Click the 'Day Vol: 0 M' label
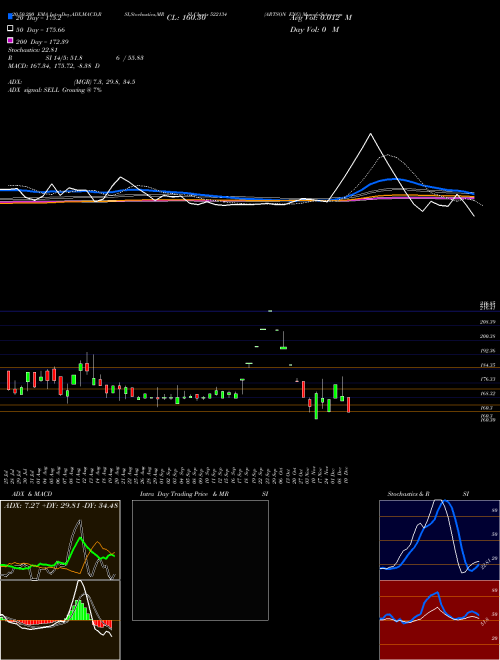 click(x=314, y=29)
